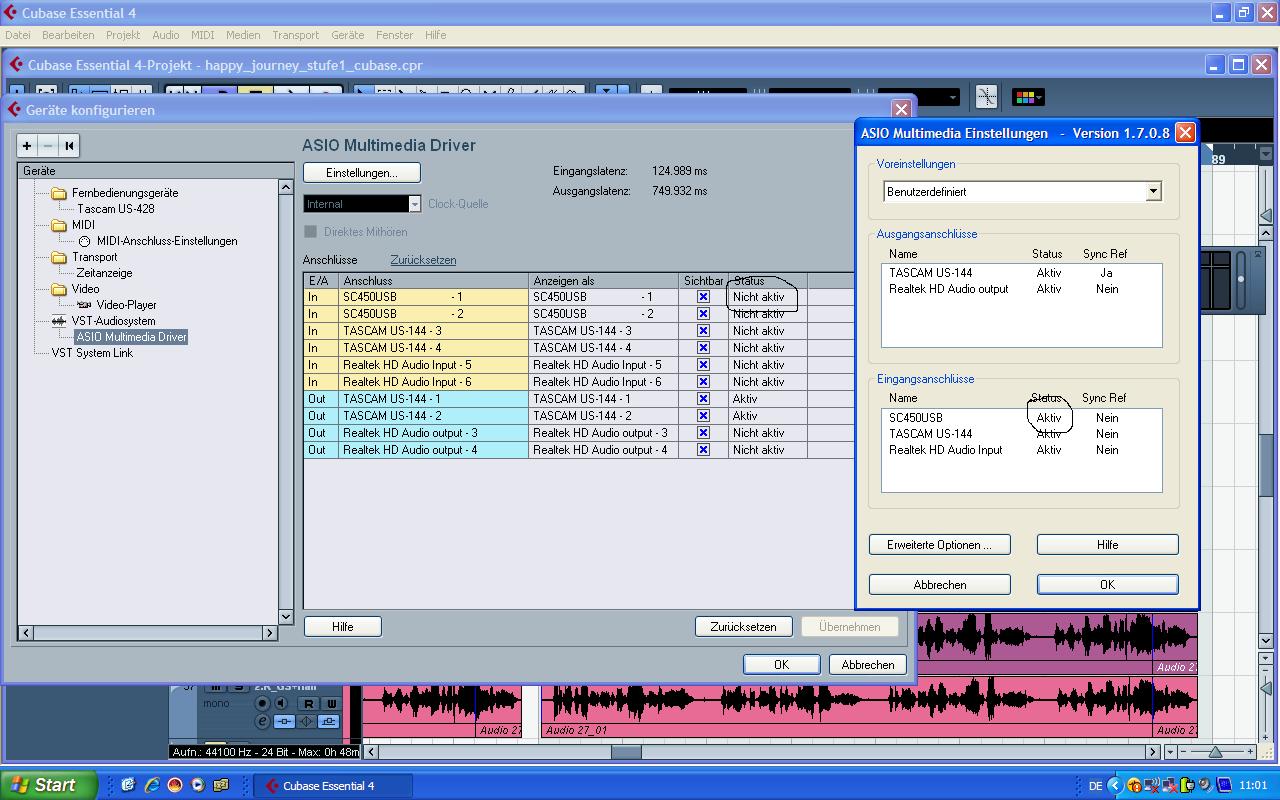
Task: Click the down arrow of the device tree scrollbar
Action: pos(286,617)
